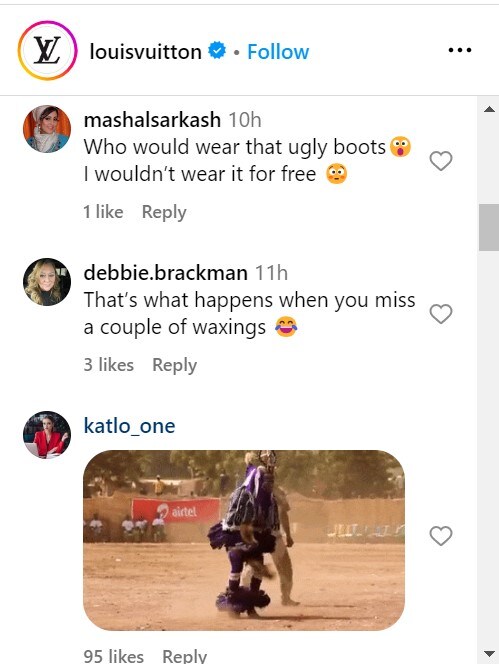Click the Louis Vuitton LV profile logo
Image resolution: width=499 pixels, height=664 pixels.
pos(47,50)
